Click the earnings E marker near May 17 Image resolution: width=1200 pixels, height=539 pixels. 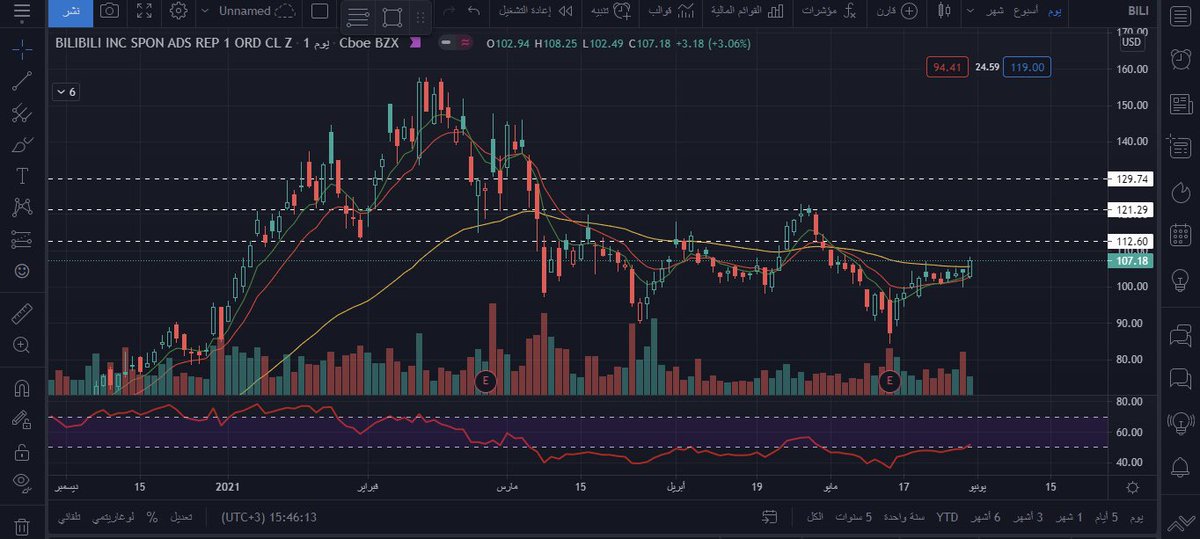point(891,381)
